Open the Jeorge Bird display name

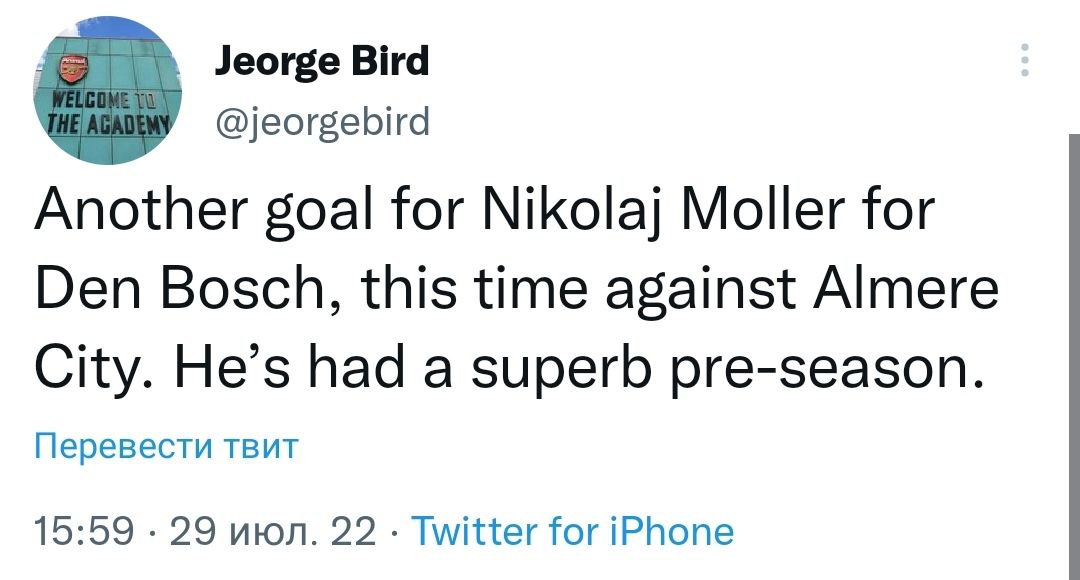pos(322,62)
